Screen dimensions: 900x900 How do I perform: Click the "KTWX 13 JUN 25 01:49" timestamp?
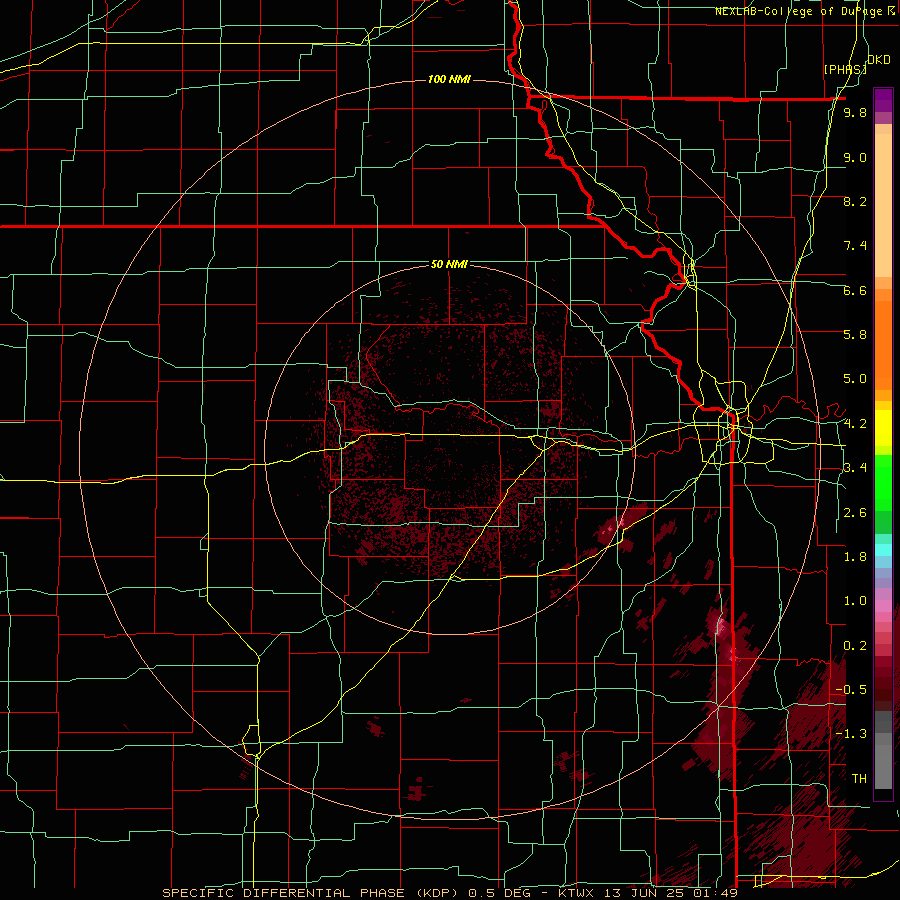647,893
